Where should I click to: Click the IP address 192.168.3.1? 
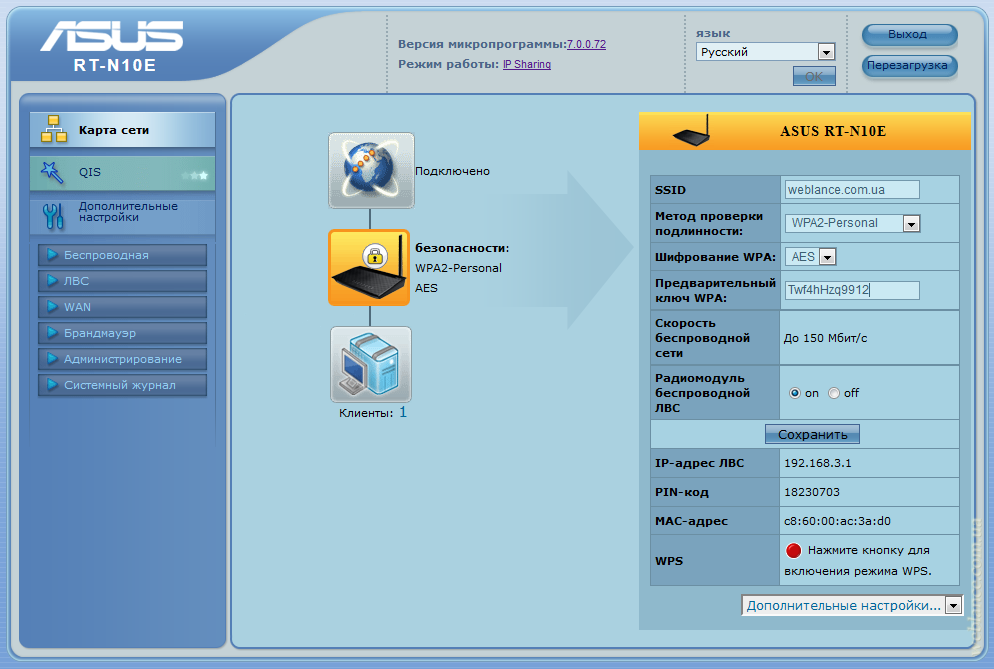click(x=818, y=463)
